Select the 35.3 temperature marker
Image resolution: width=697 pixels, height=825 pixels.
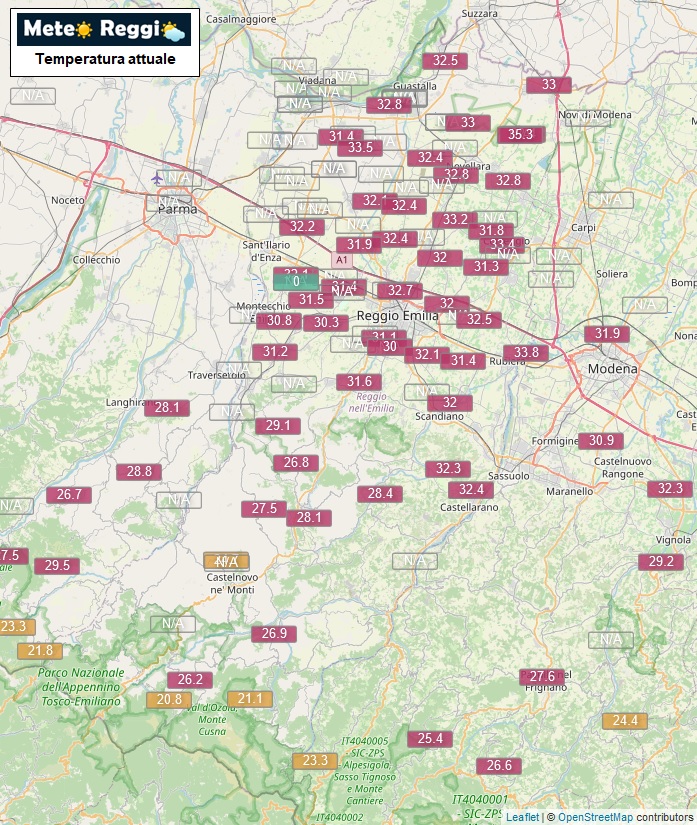[x=521, y=134]
